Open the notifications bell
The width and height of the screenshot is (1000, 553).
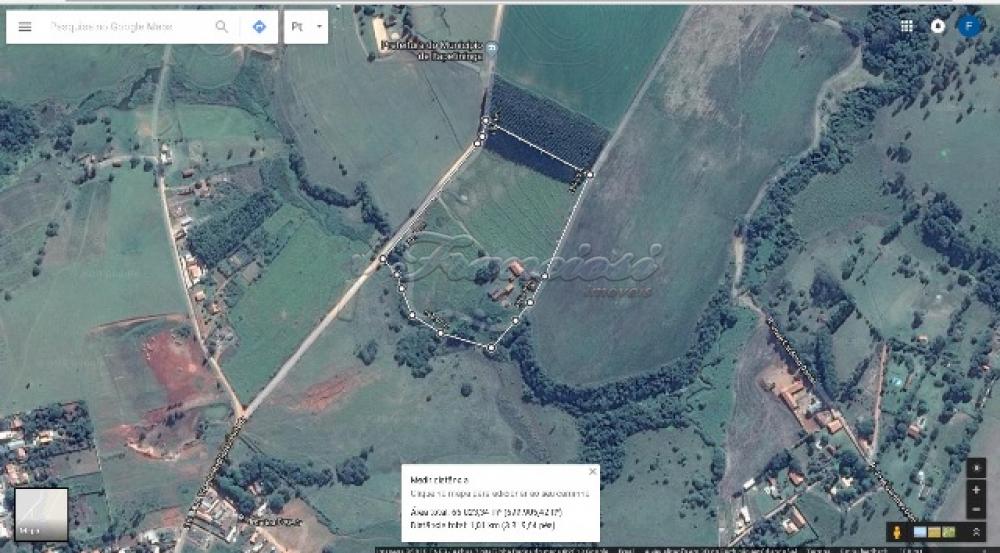[x=938, y=26]
